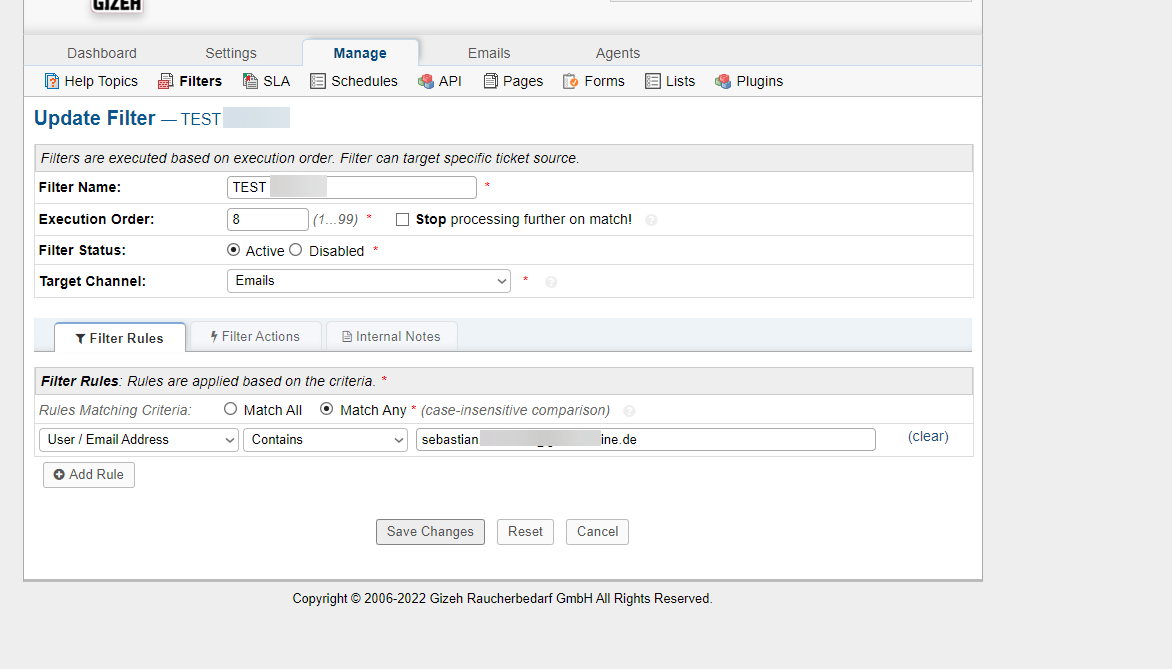
Task: Click the Filters icon in submenu
Action: coord(166,81)
